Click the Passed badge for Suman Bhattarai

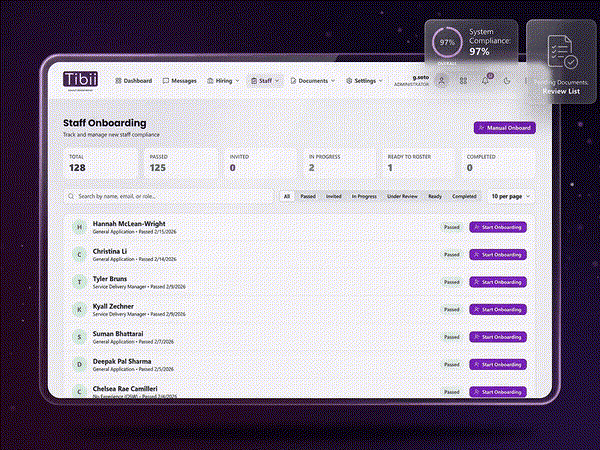[452, 337]
